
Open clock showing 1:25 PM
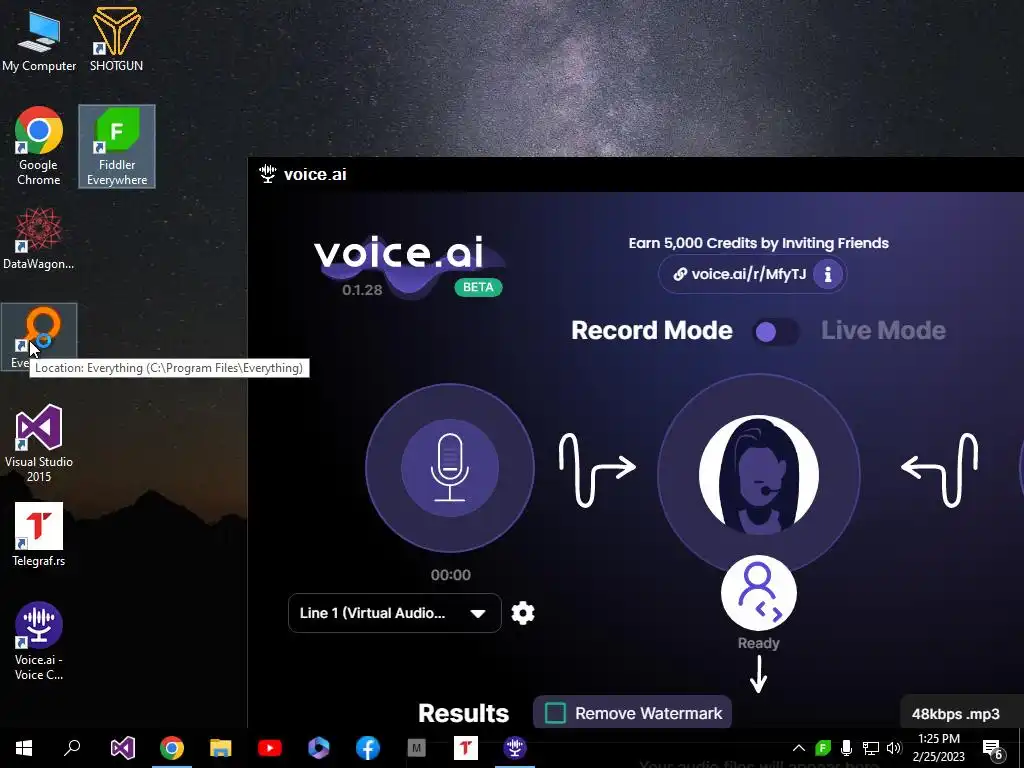938,748
